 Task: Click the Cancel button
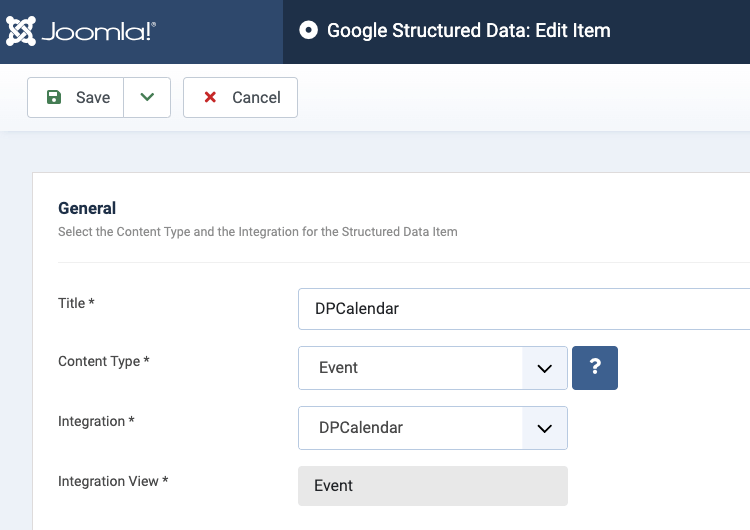pyautogui.click(x=240, y=98)
